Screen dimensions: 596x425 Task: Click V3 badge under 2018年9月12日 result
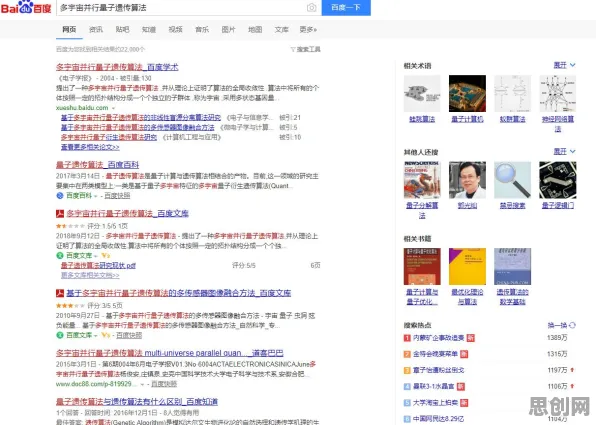(x=106, y=255)
